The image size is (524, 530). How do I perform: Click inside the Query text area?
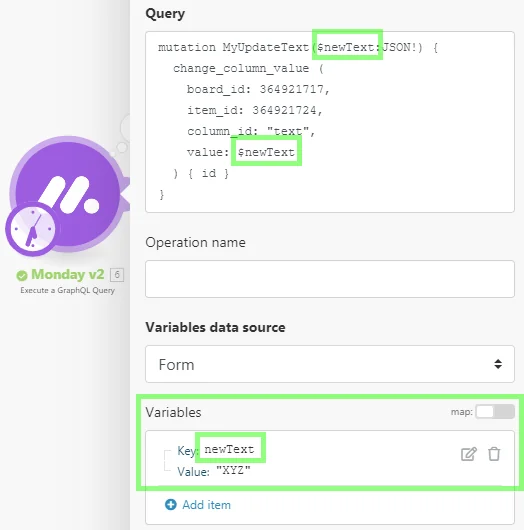click(x=330, y=122)
